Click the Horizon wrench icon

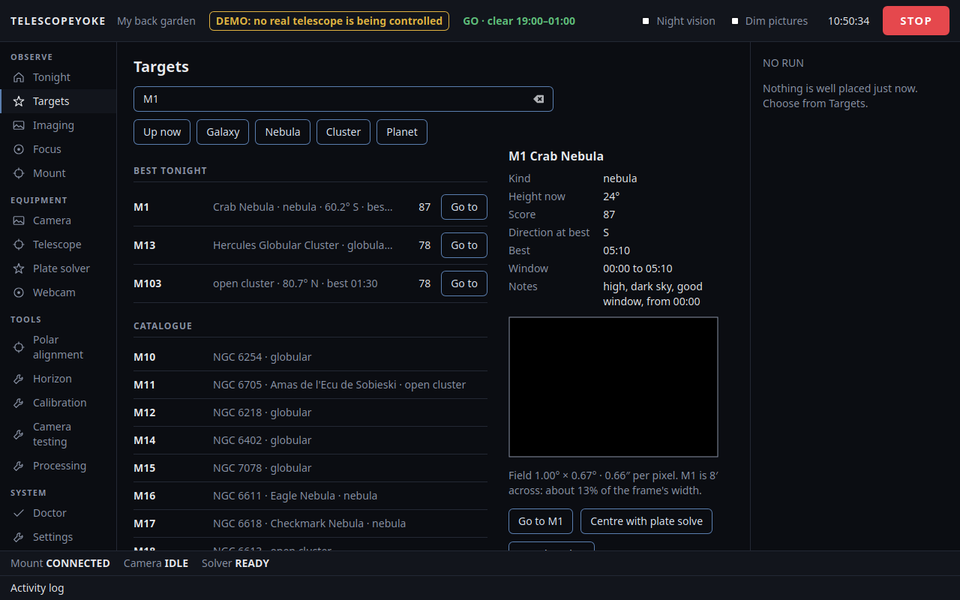tap(19, 378)
